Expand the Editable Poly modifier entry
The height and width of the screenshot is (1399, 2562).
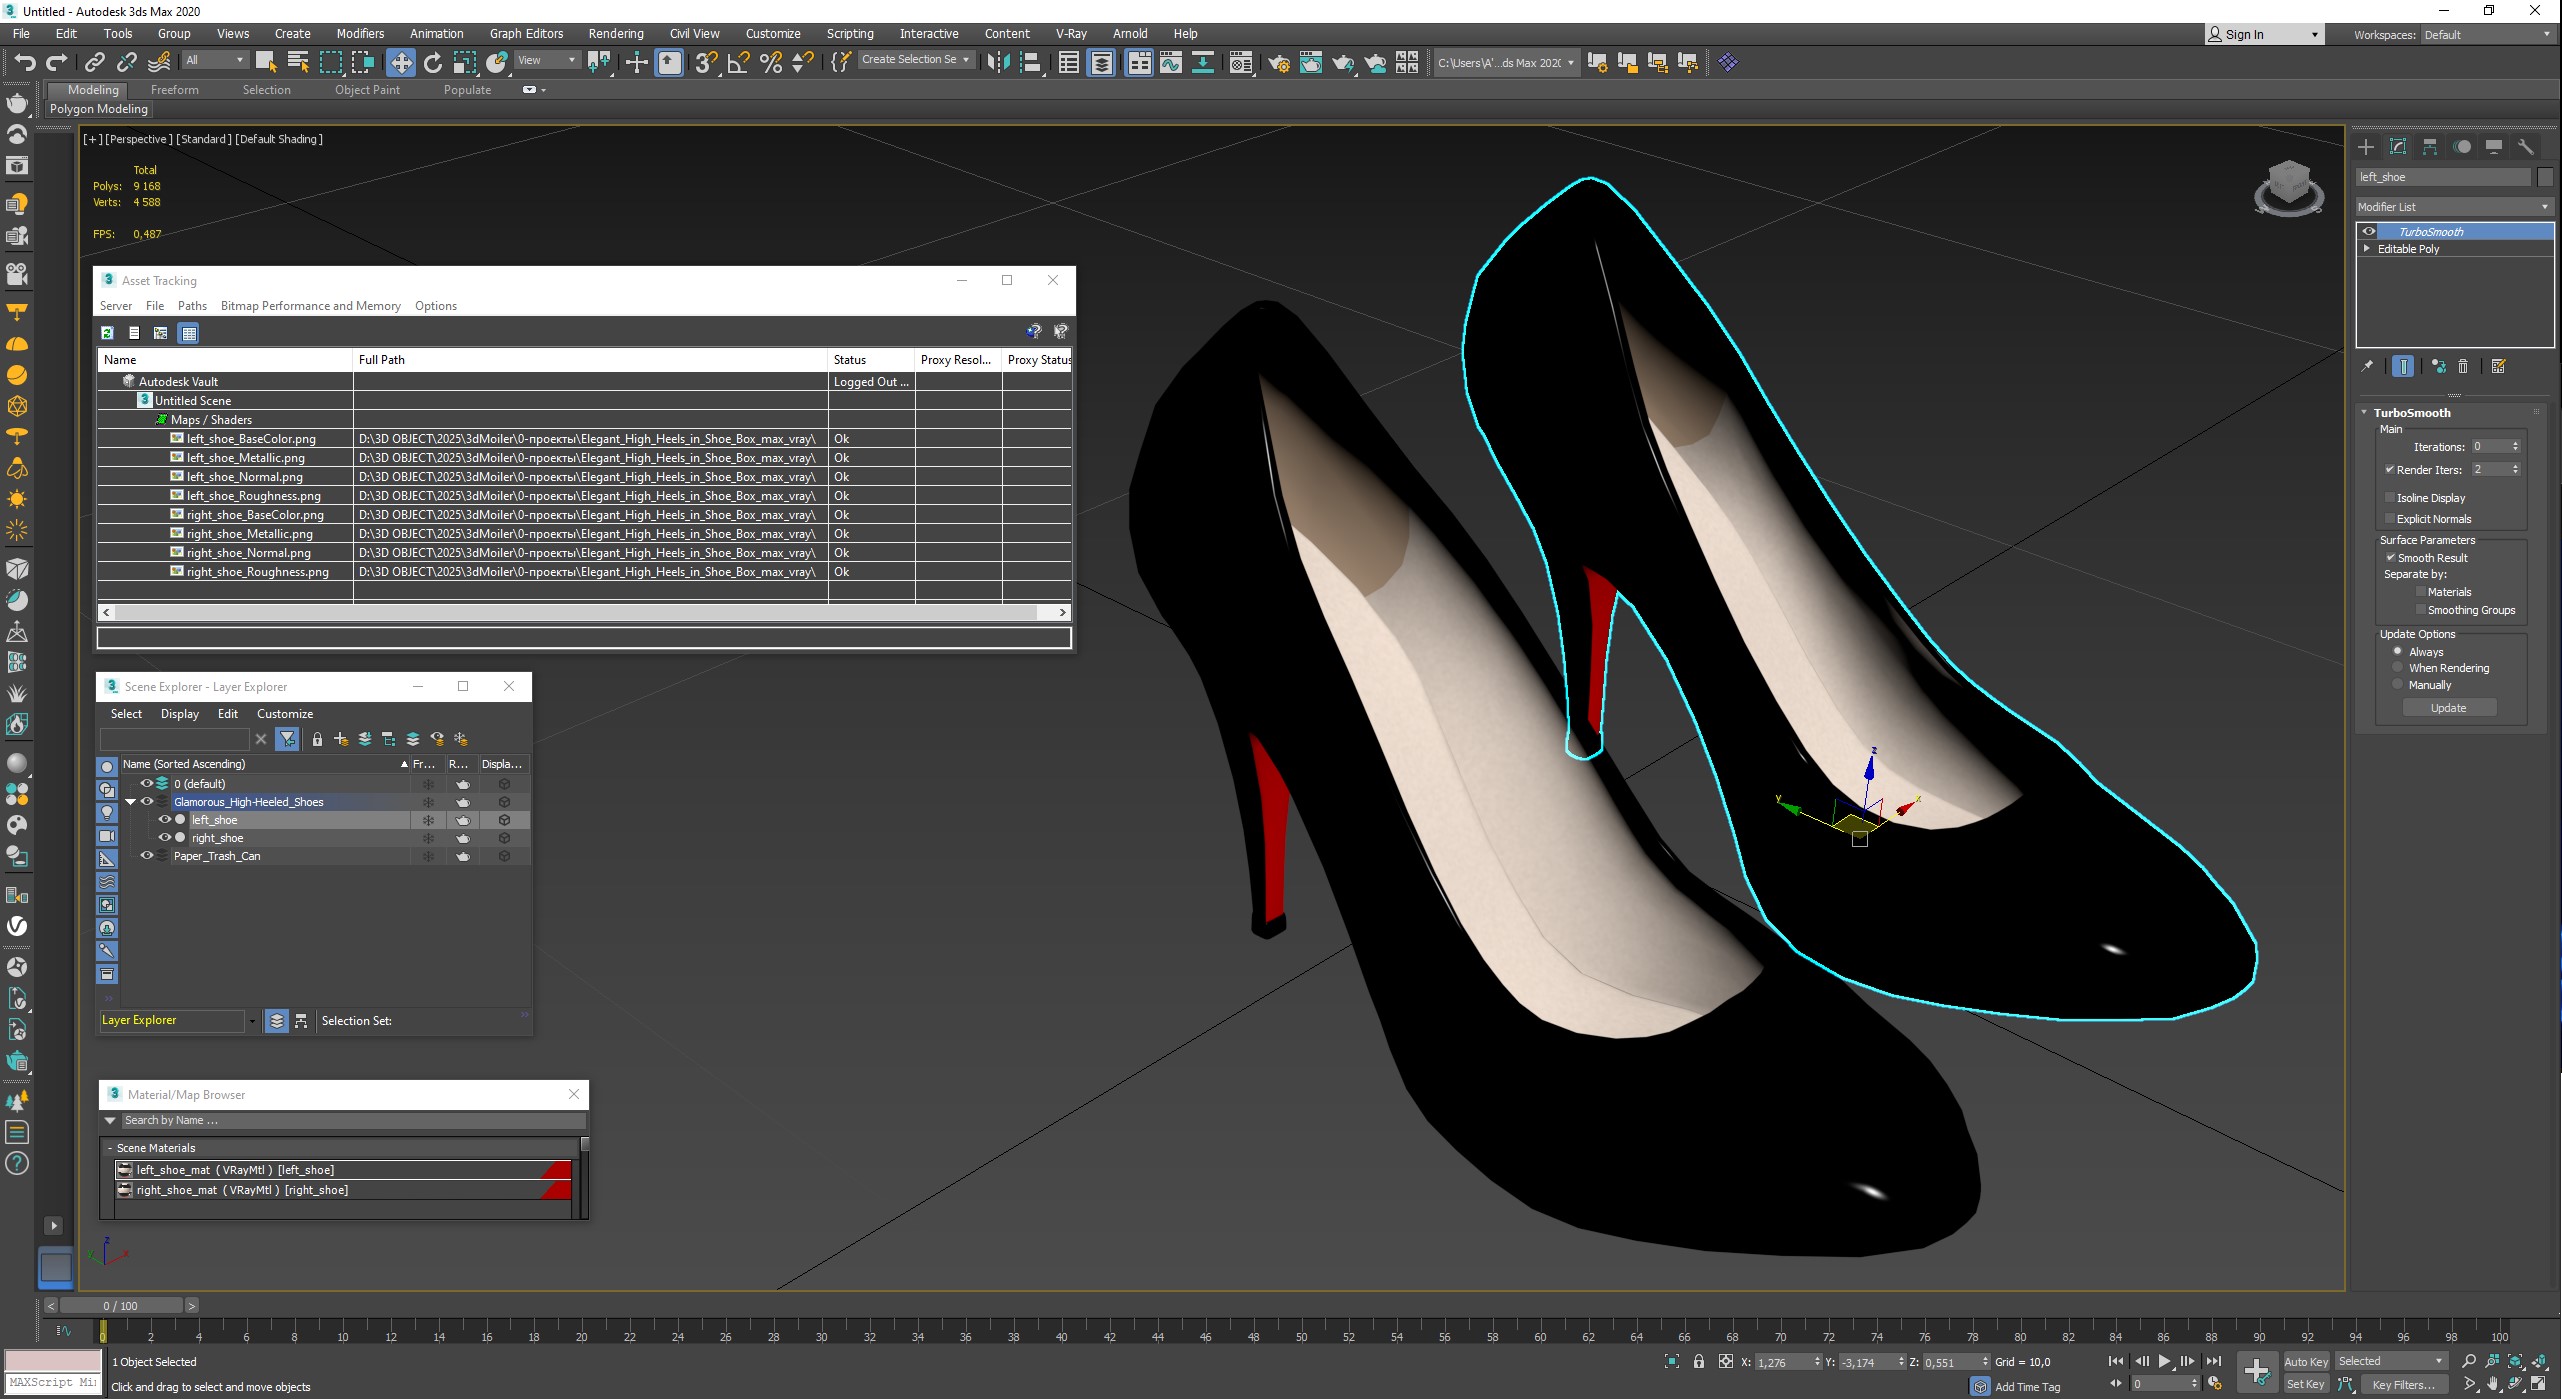tap(2369, 248)
